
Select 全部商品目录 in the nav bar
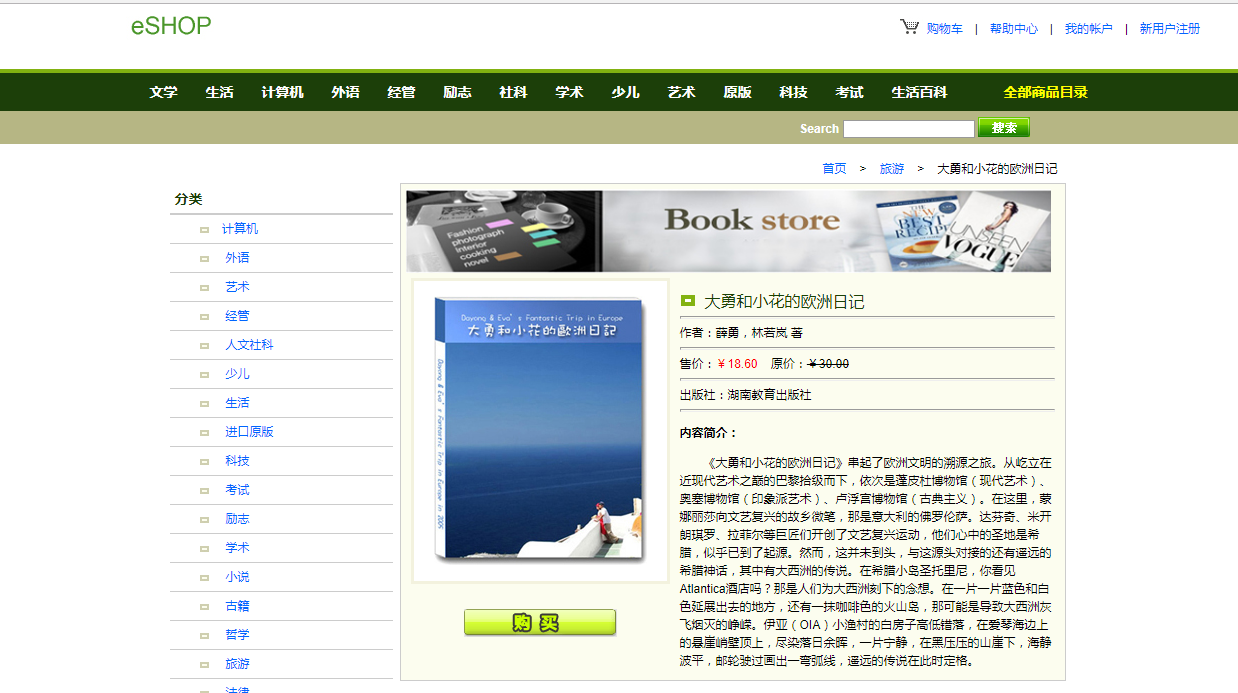coord(1045,92)
